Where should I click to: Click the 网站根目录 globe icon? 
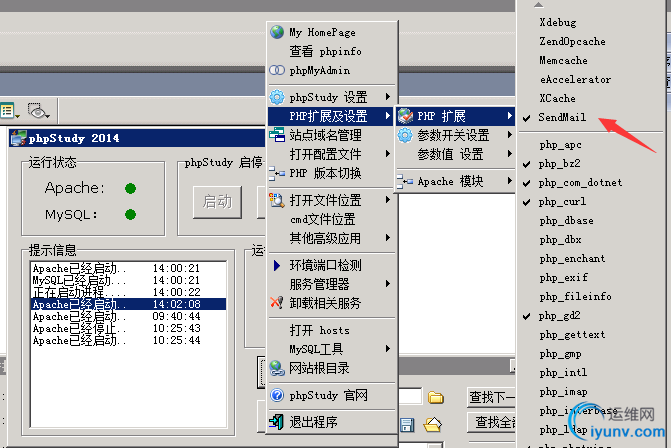coord(277,368)
